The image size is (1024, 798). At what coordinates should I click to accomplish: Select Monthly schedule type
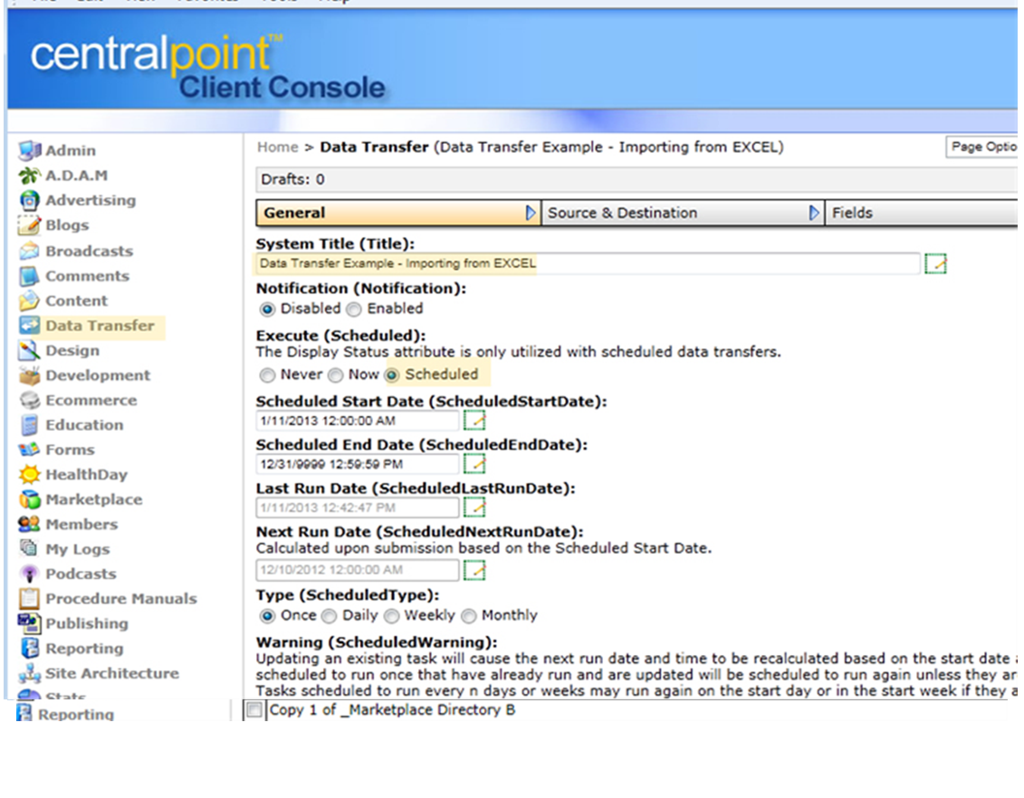[x=468, y=616]
